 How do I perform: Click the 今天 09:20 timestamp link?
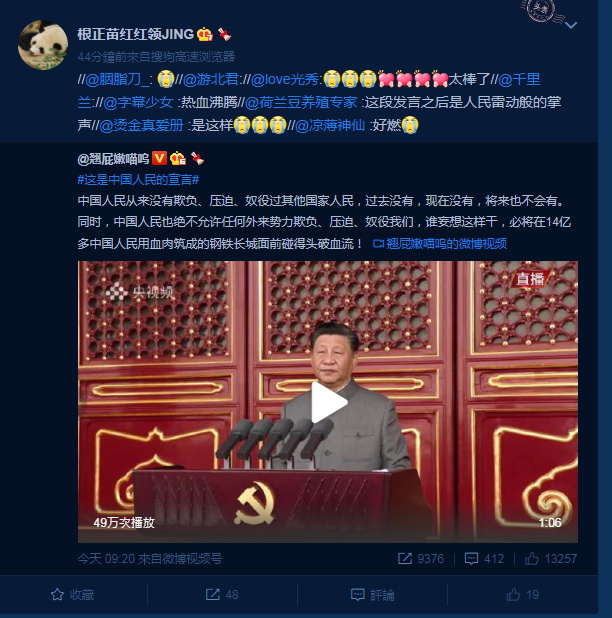pos(106,558)
